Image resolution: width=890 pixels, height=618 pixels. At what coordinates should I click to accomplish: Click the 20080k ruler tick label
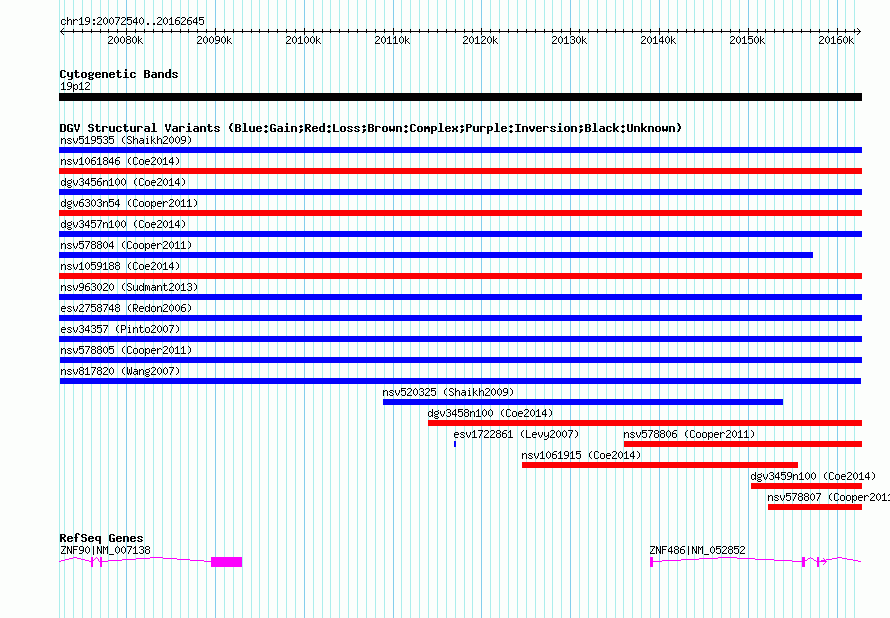pyautogui.click(x=125, y=40)
